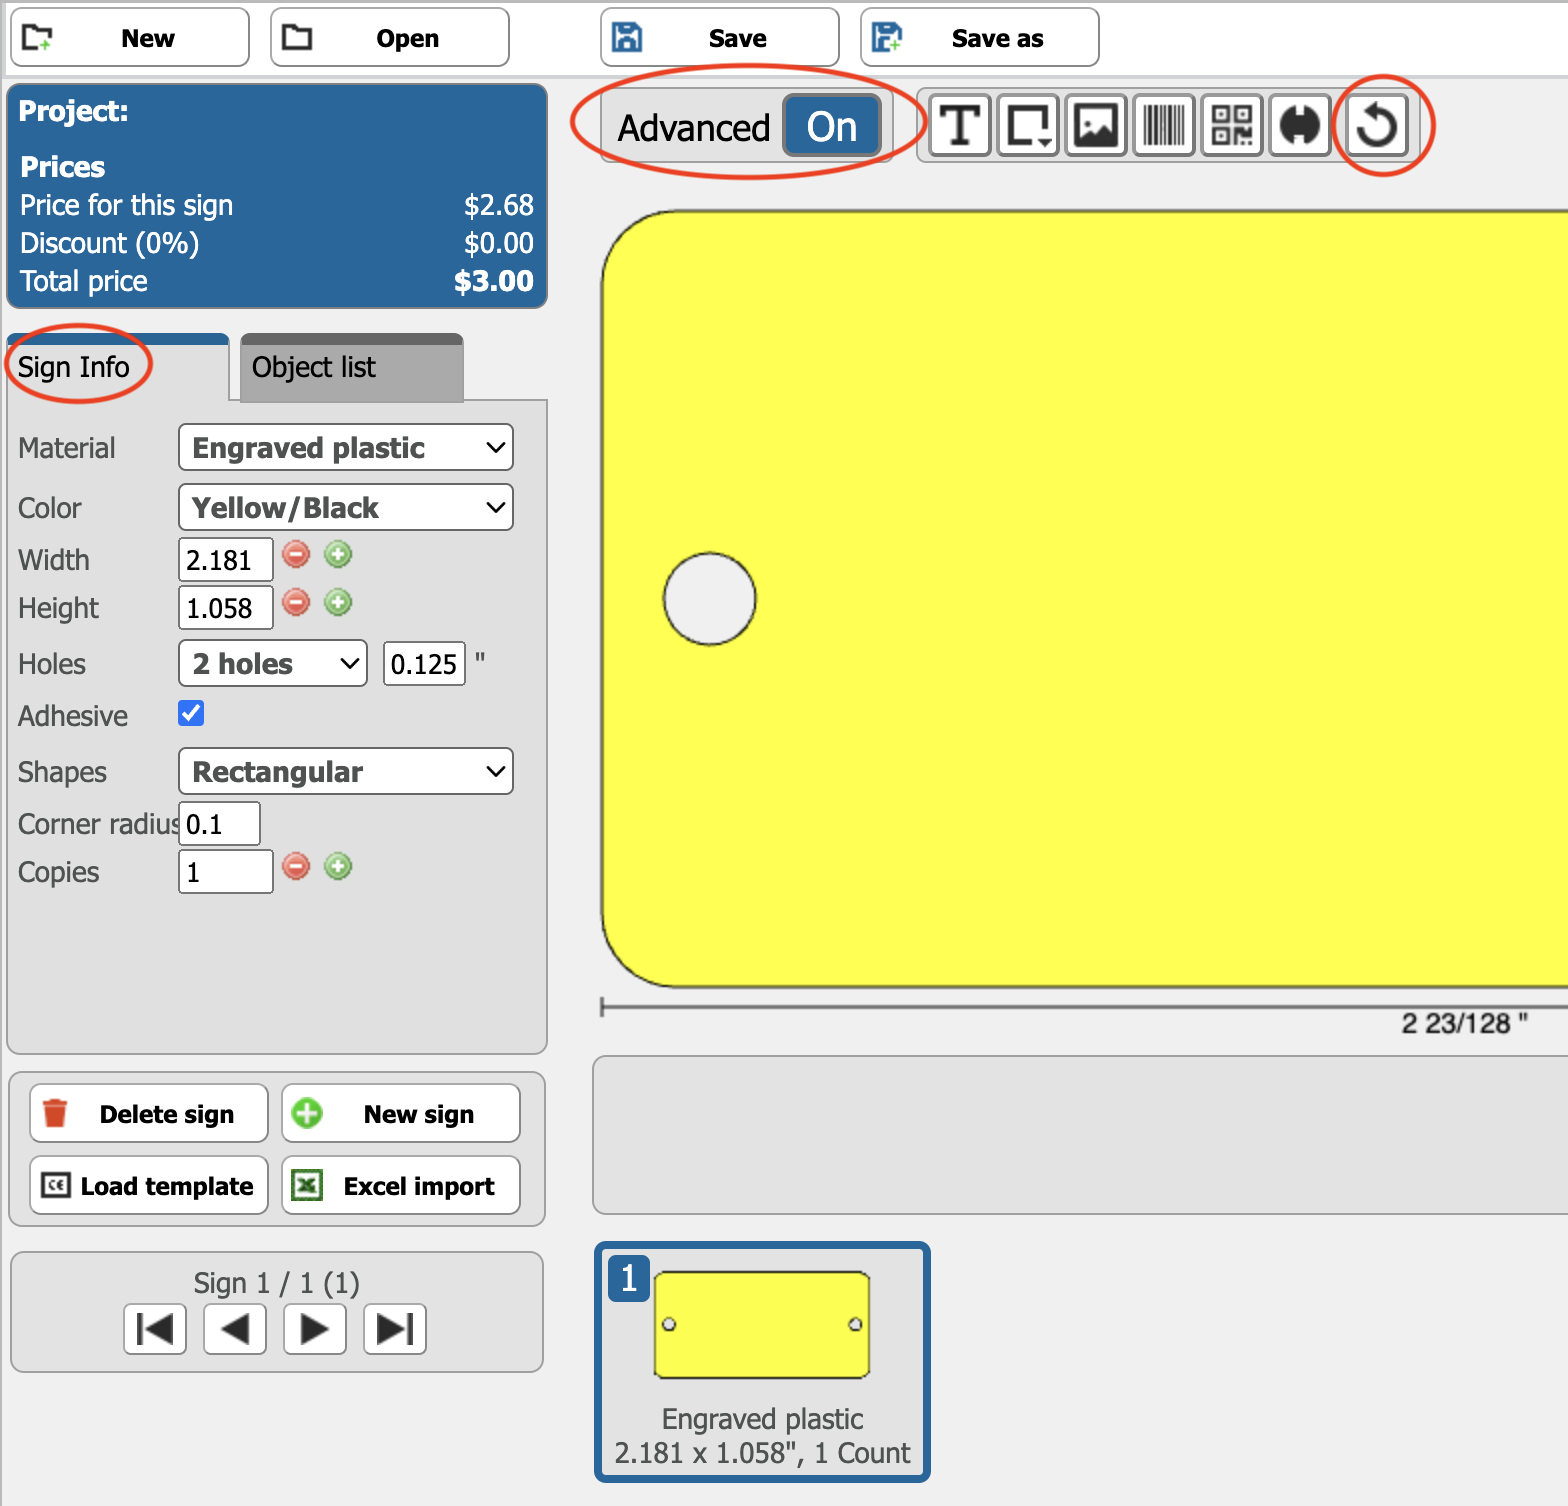The width and height of the screenshot is (1568, 1506).
Task: Click the "Discount (0%)" label
Action: point(110,243)
